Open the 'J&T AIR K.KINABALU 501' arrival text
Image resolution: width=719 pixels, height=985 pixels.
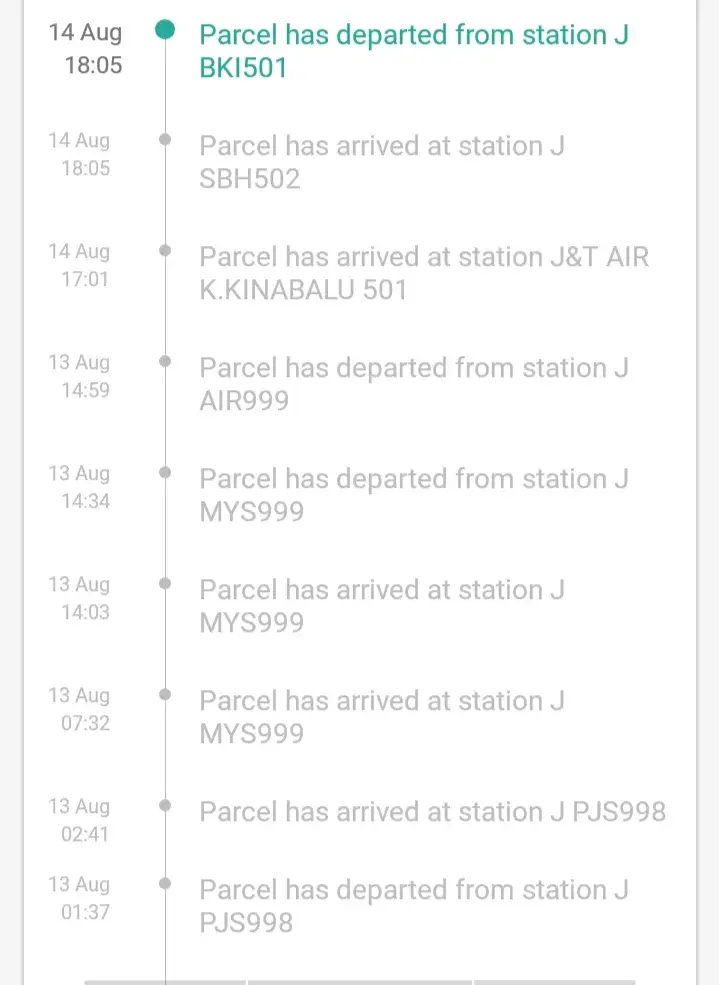[x=424, y=272]
